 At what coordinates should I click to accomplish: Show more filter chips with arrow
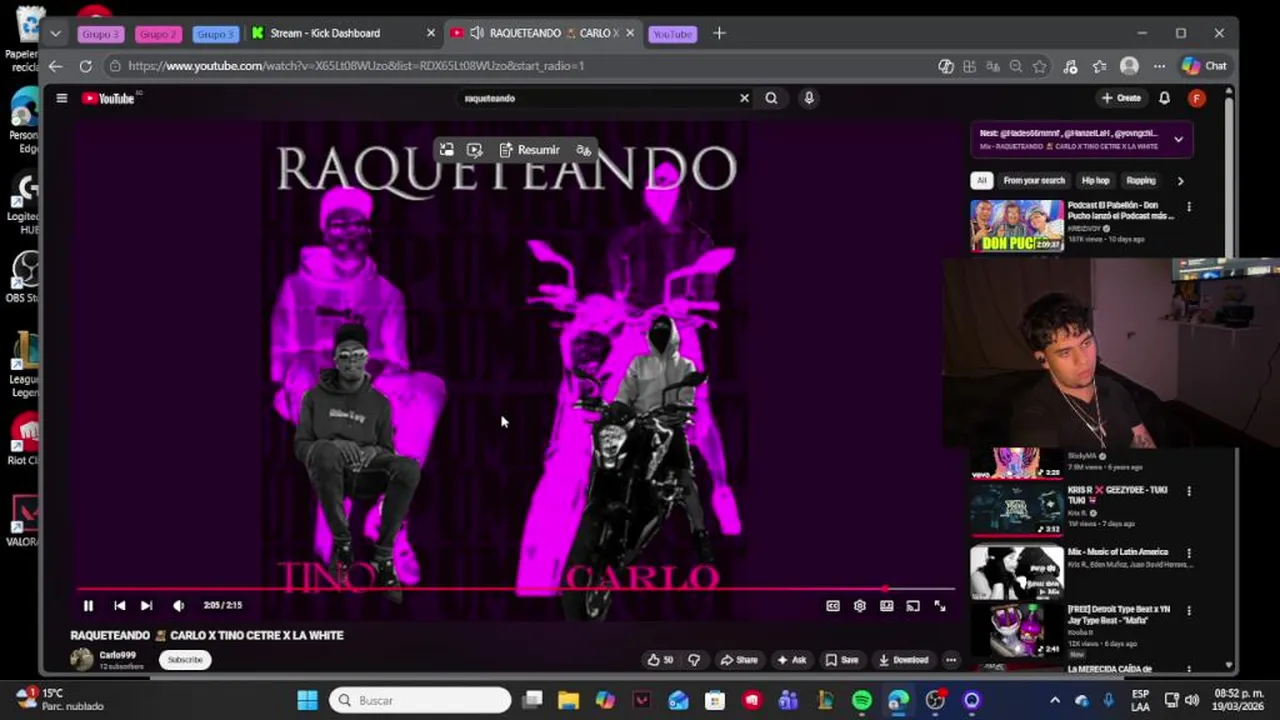1180,181
